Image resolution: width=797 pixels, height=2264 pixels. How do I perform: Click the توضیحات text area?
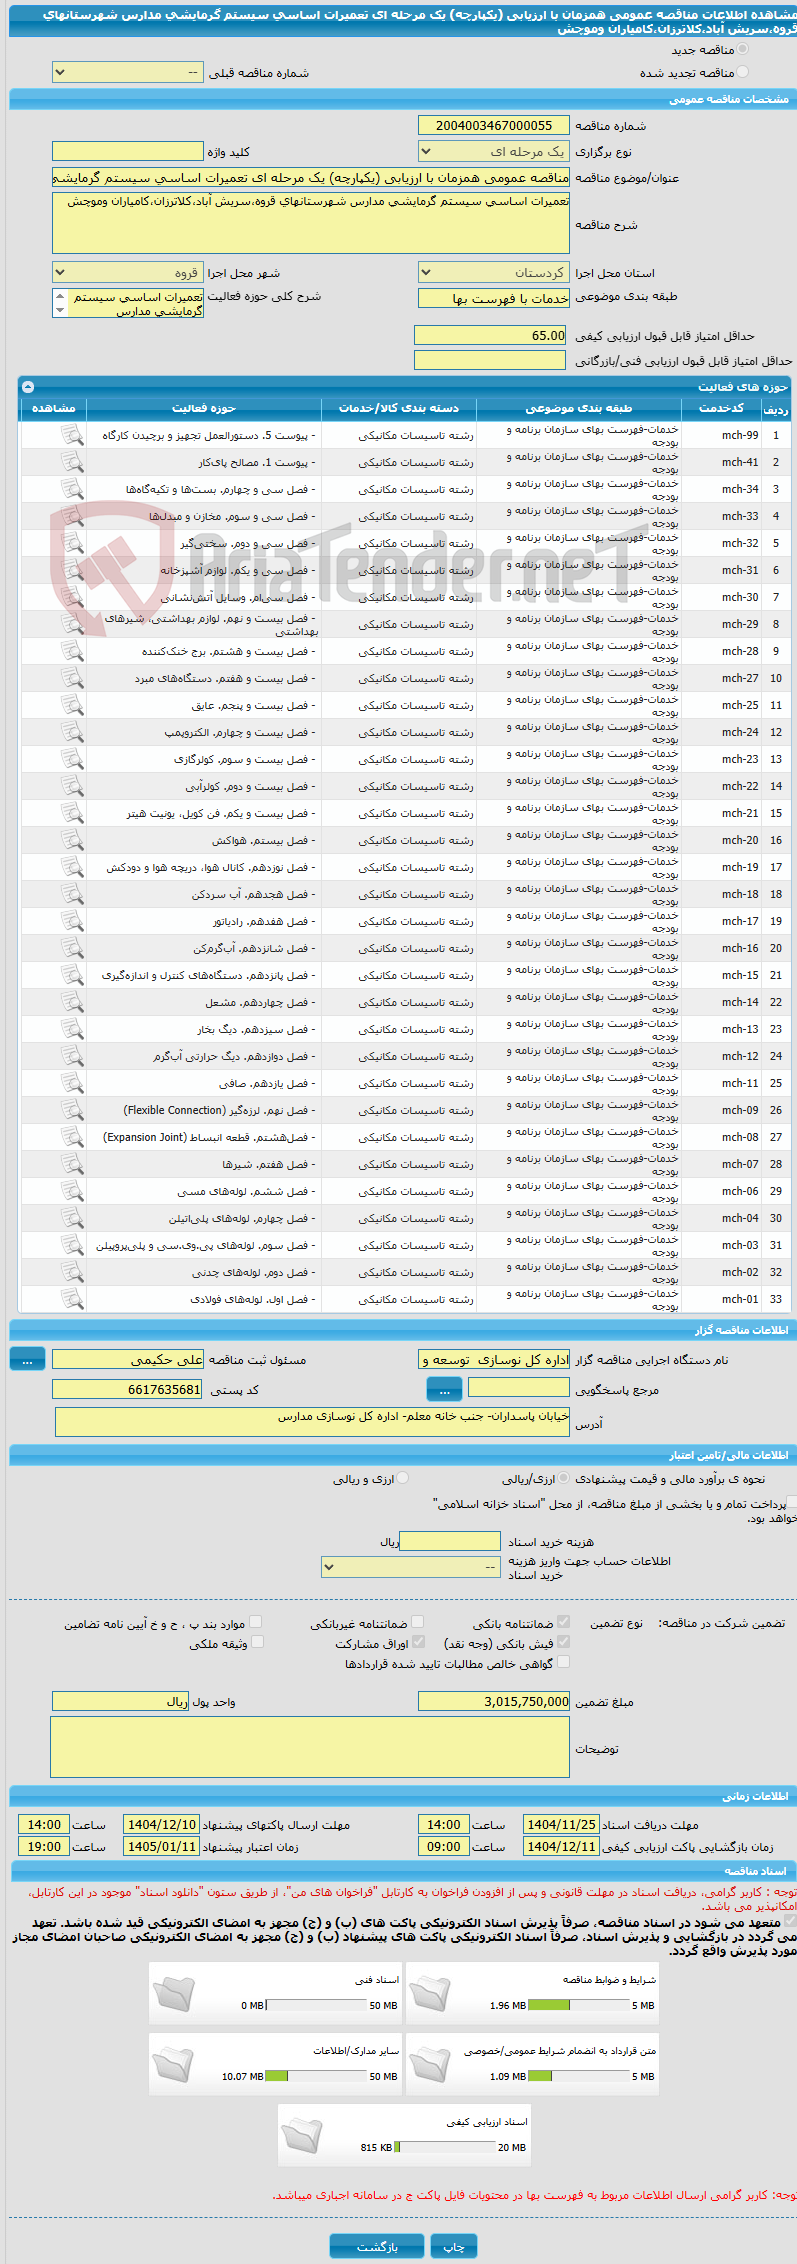point(310,1747)
